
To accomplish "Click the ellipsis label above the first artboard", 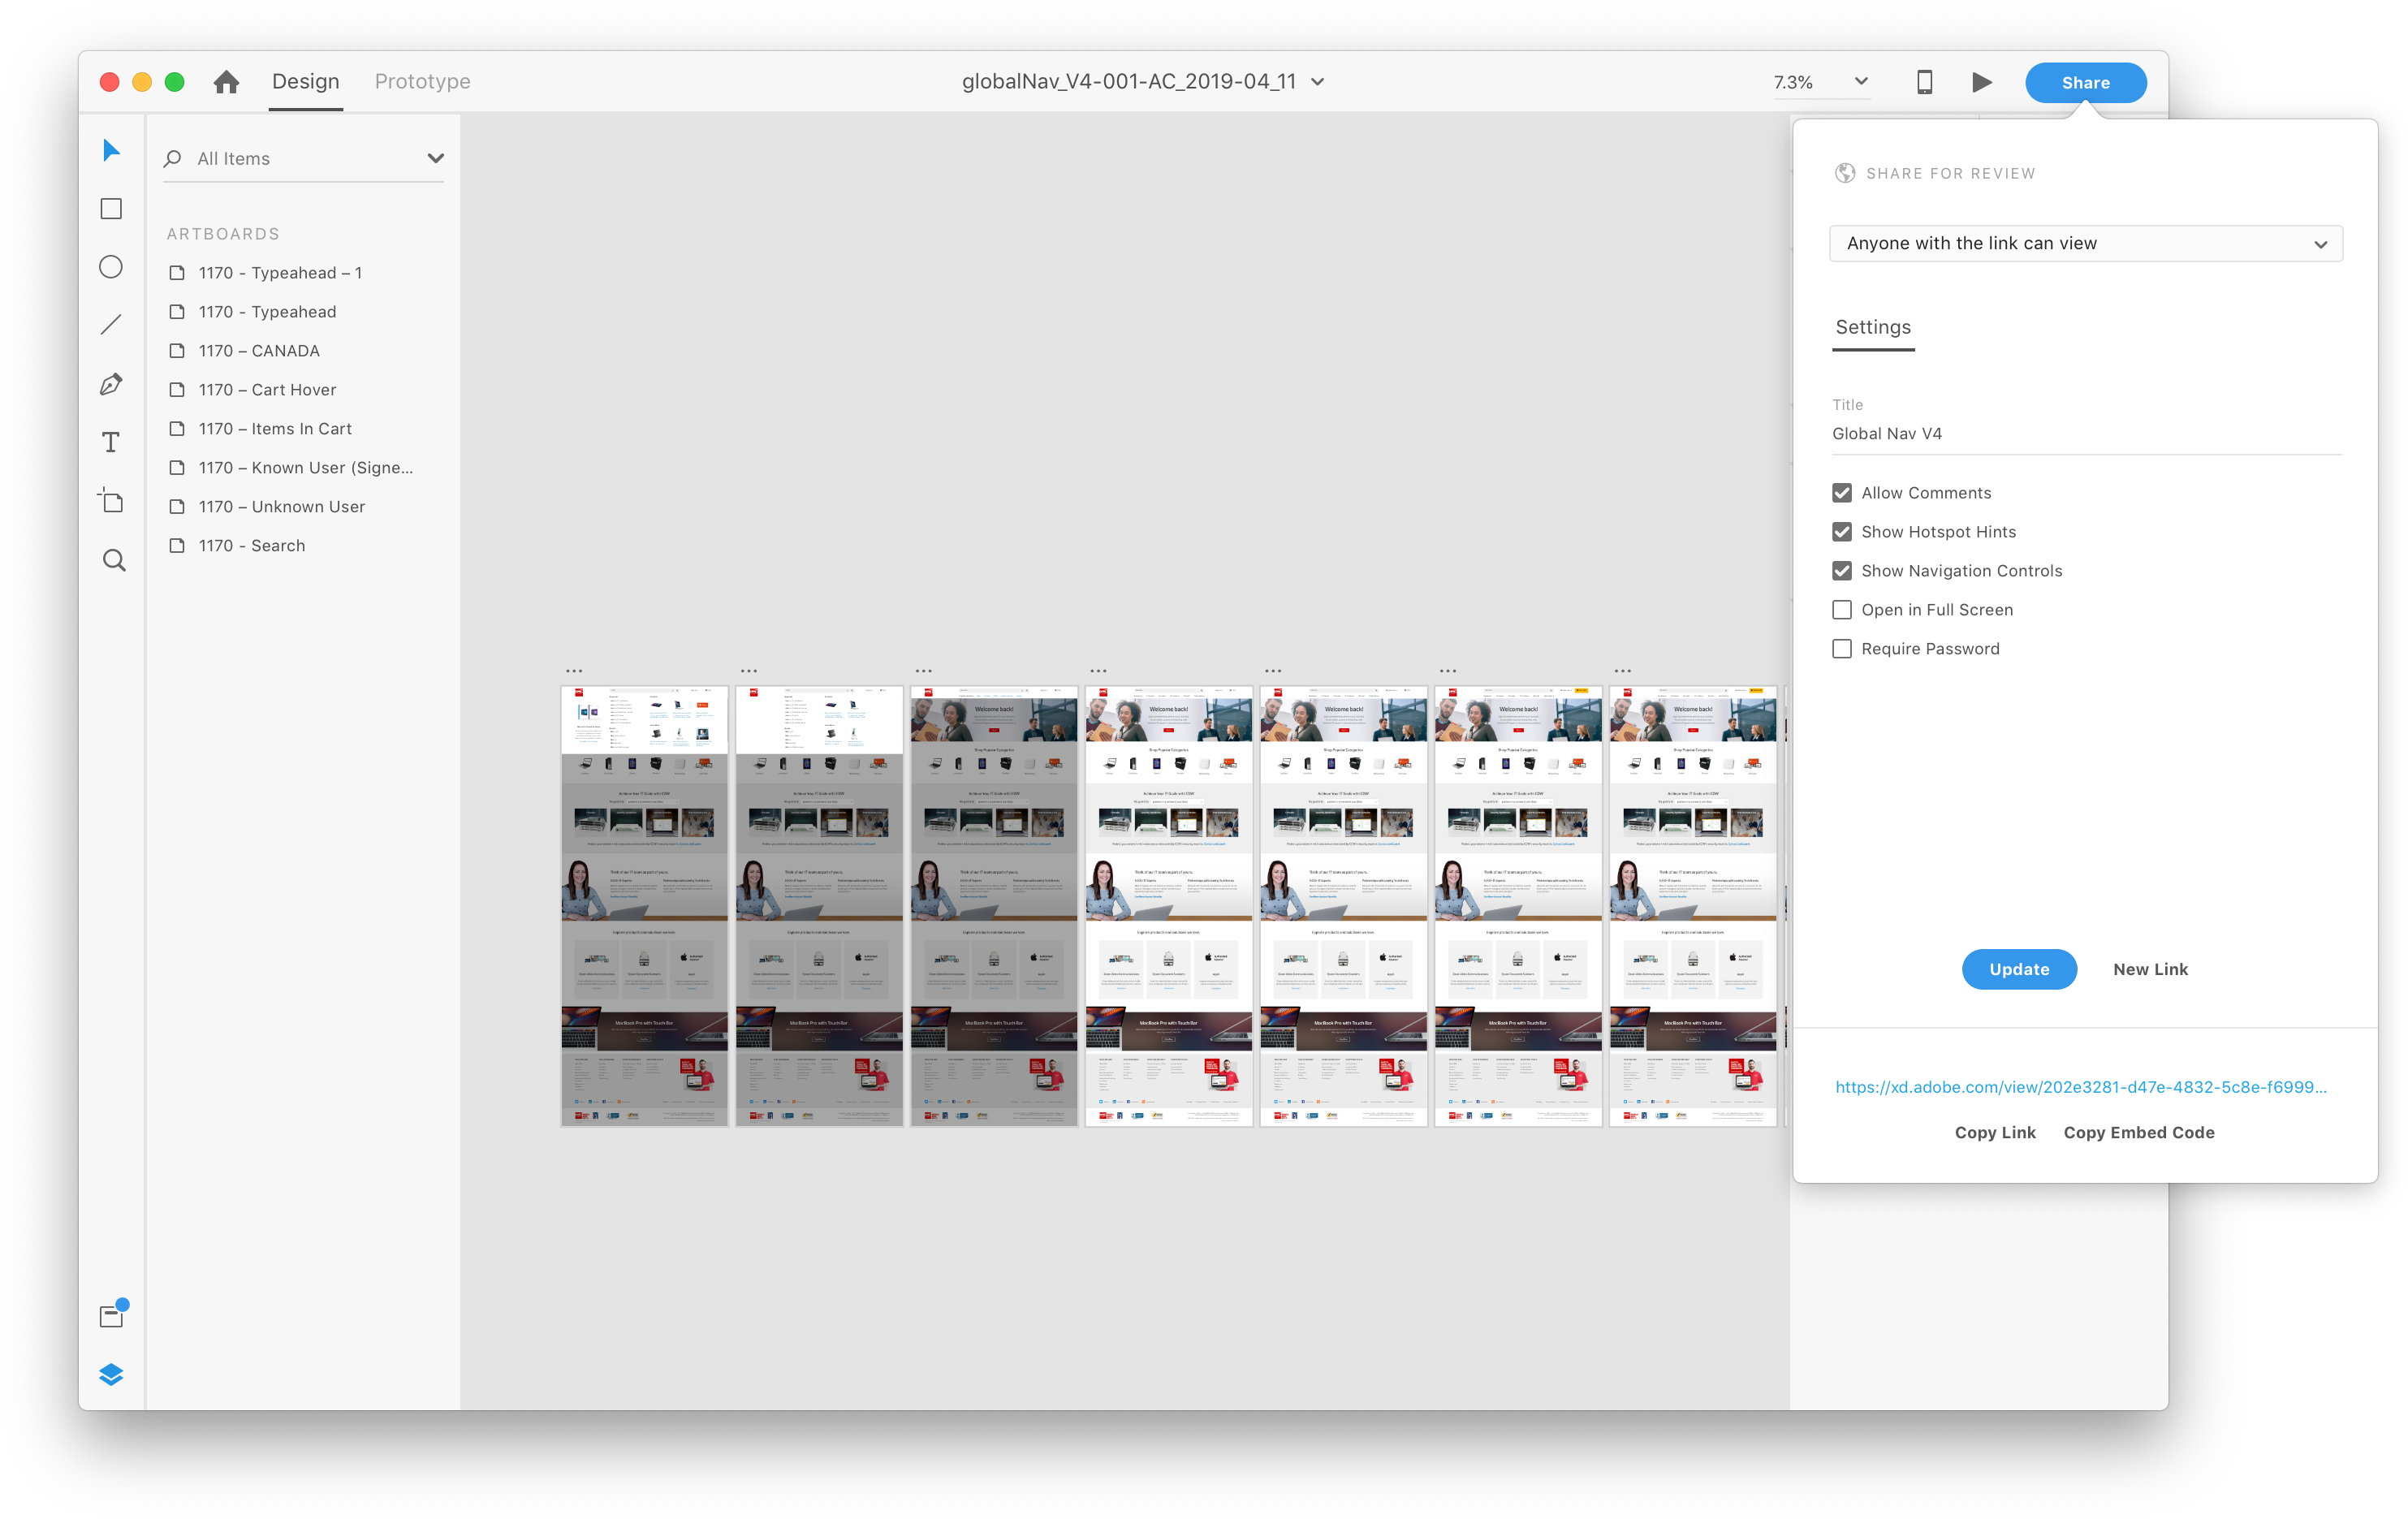I will (x=574, y=672).
